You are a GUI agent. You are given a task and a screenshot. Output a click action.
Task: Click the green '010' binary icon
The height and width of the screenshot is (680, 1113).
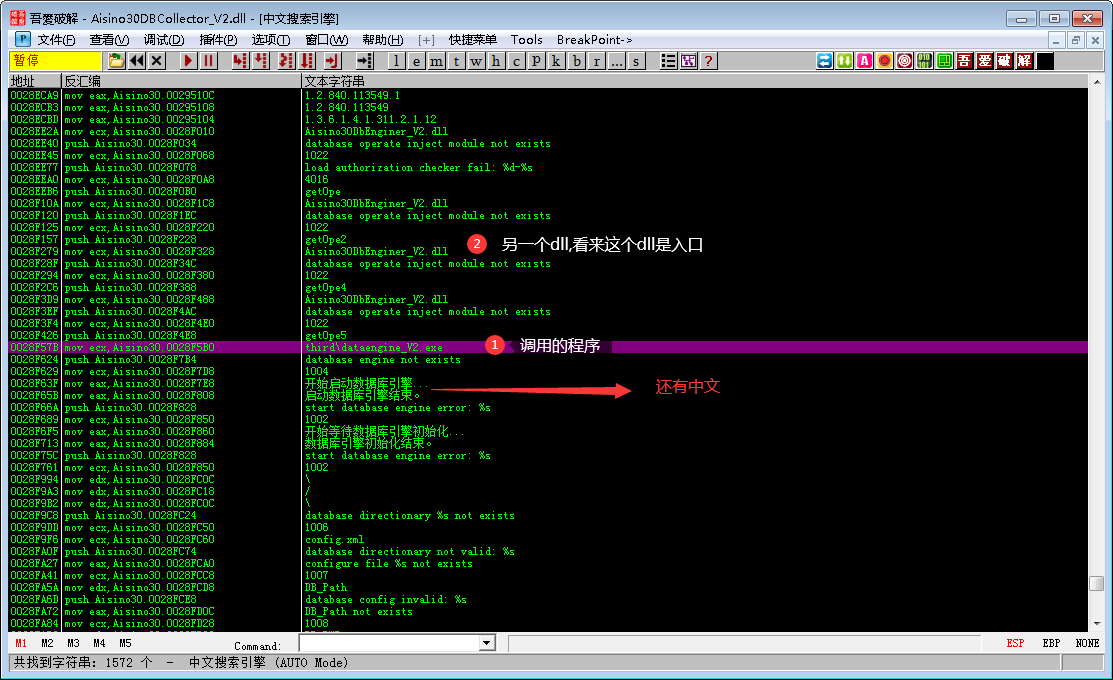923,60
